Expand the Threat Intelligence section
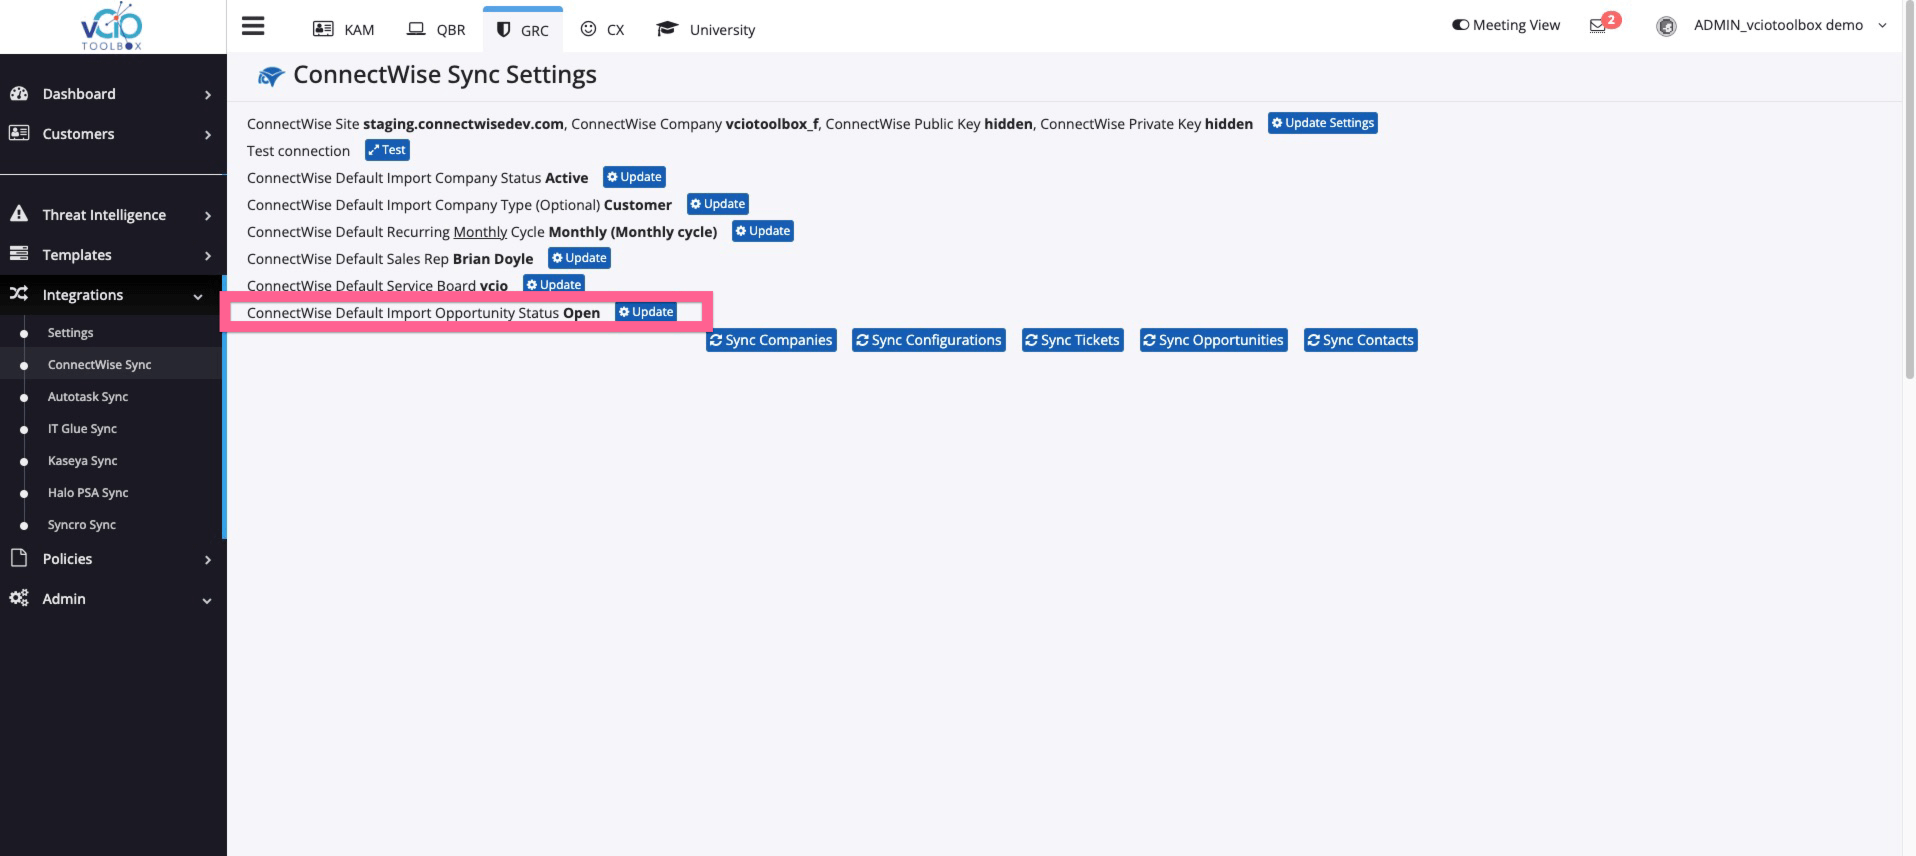1916x856 pixels. 208,215
